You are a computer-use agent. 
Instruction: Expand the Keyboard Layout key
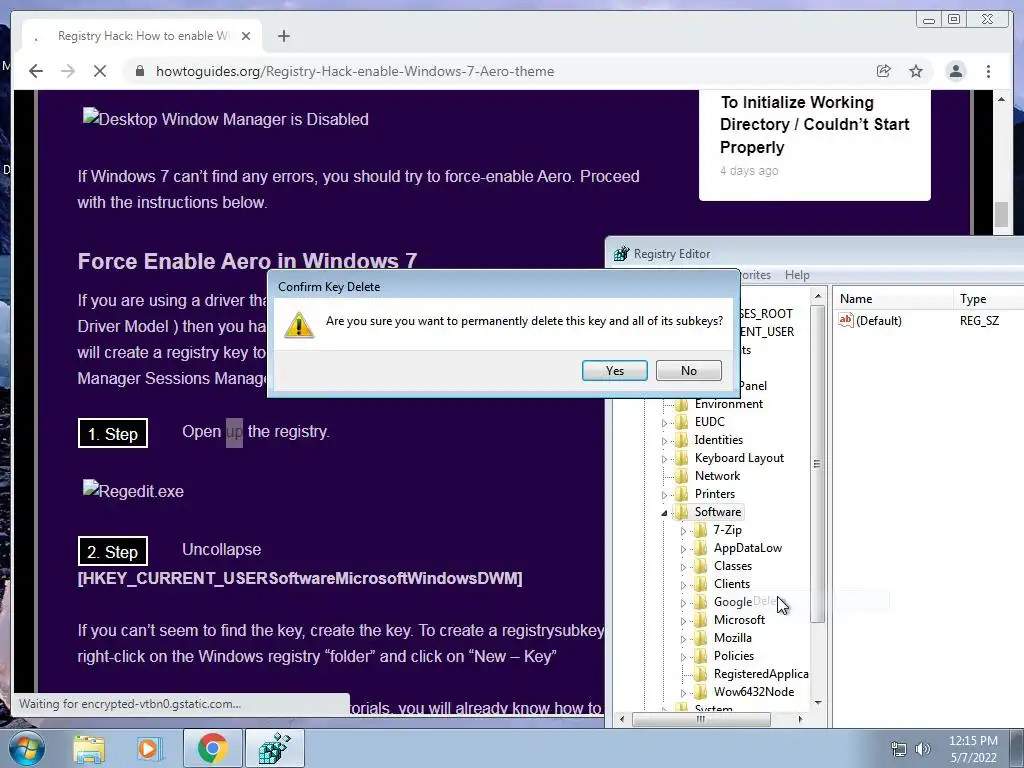[664, 459]
